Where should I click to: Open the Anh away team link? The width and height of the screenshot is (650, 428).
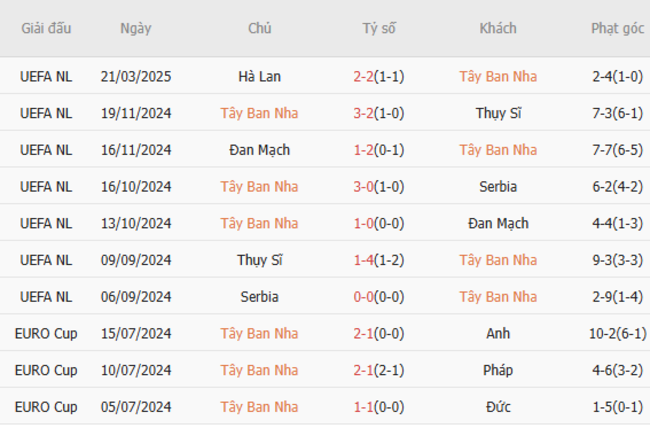(x=497, y=334)
